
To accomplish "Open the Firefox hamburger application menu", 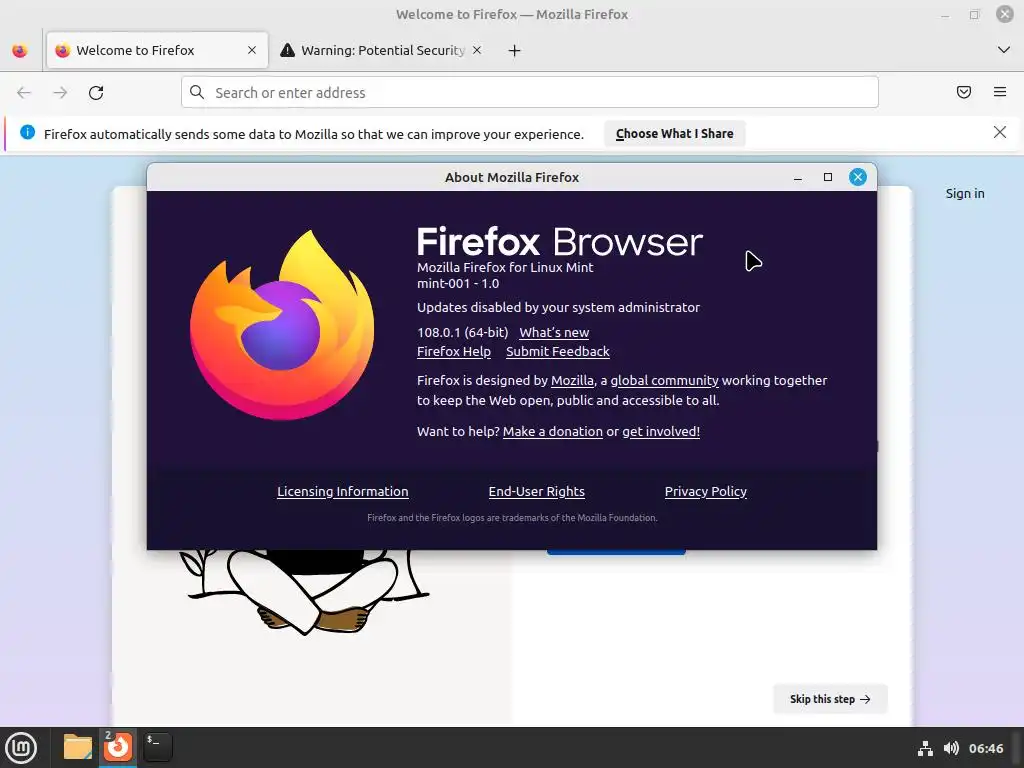I will (x=1000, y=92).
